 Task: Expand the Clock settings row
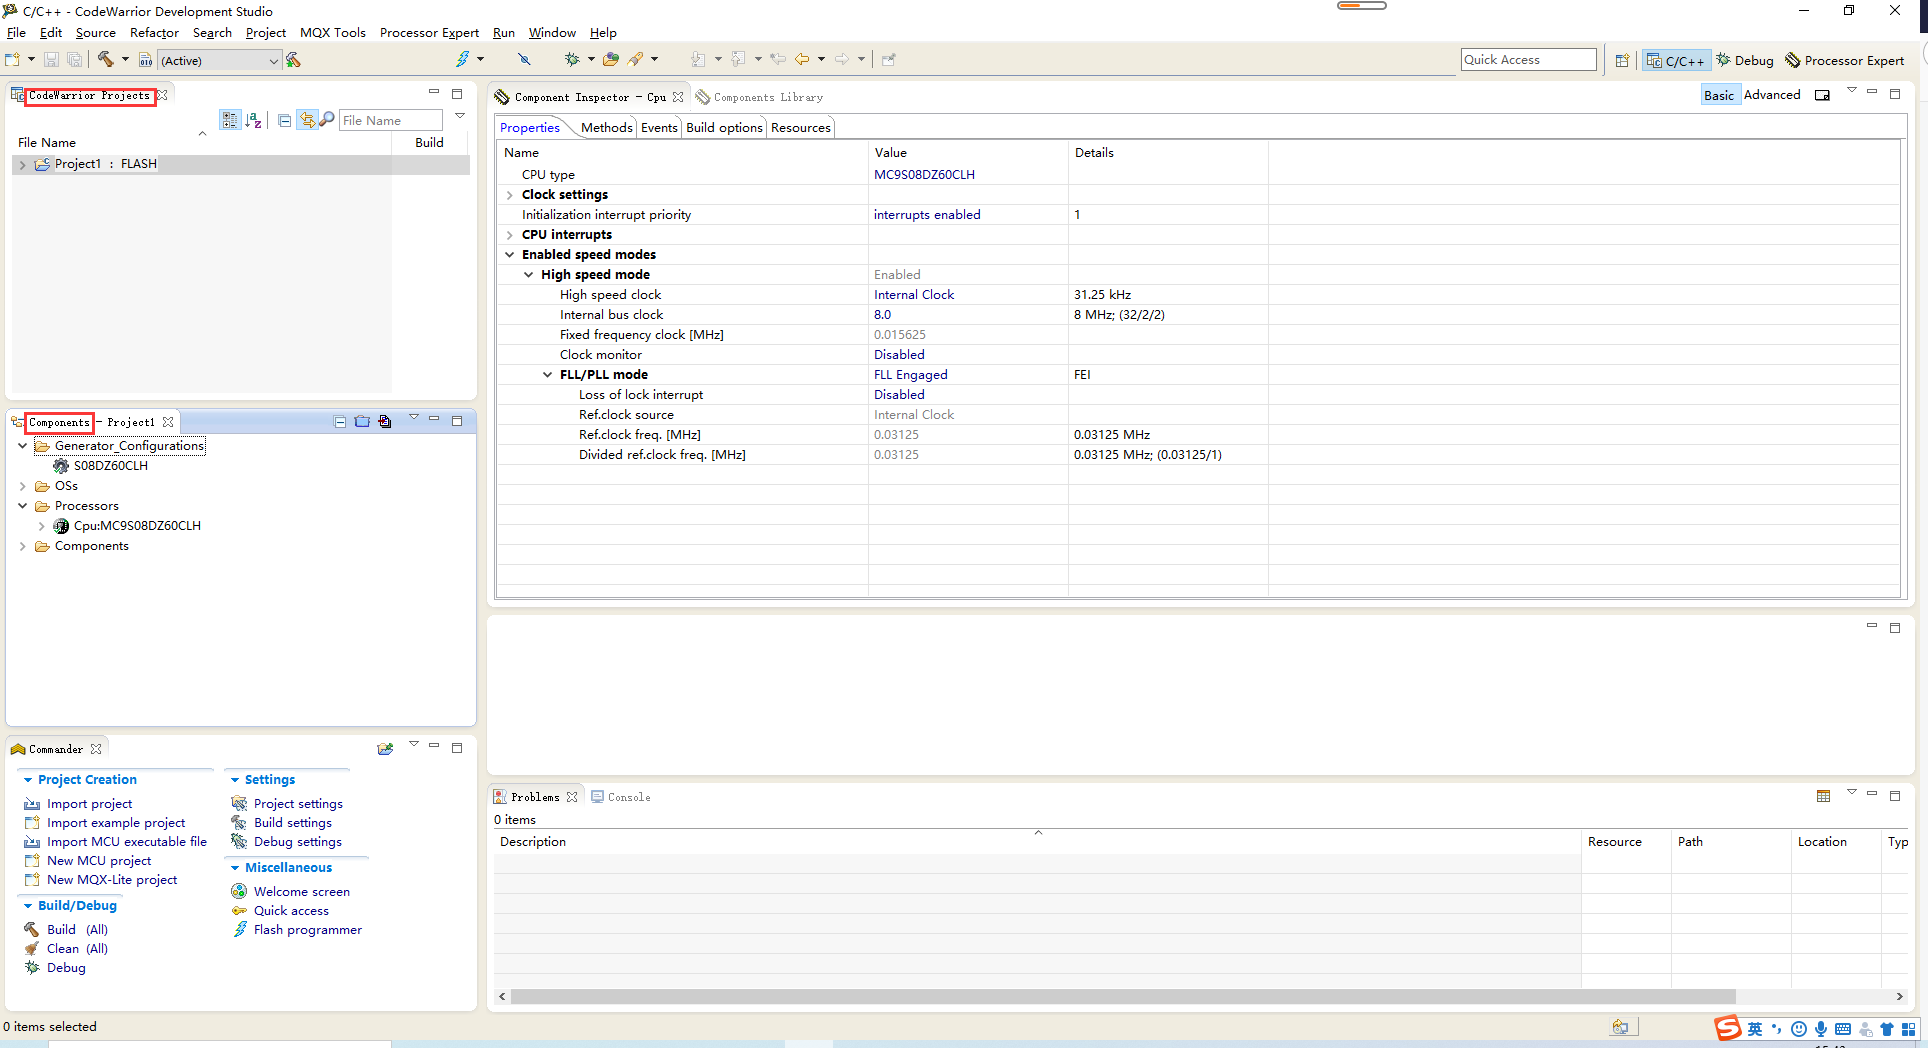point(510,195)
